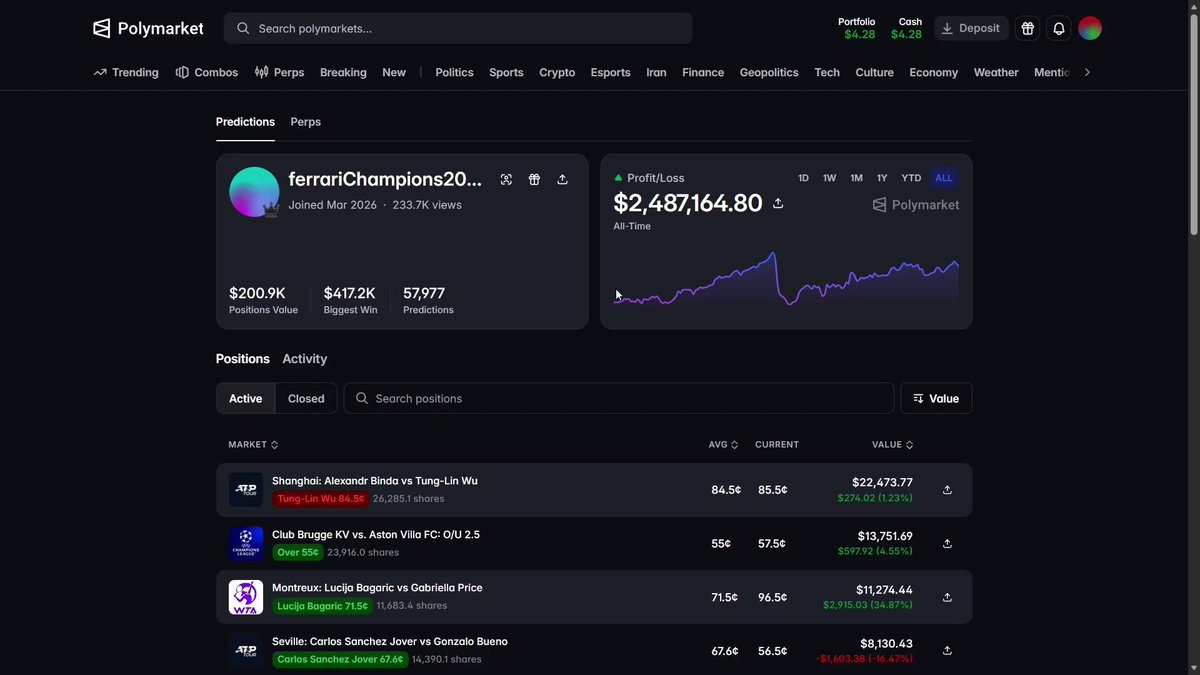Open the notifications bell
The height and width of the screenshot is (675, 1200).
click(1059, 28)
